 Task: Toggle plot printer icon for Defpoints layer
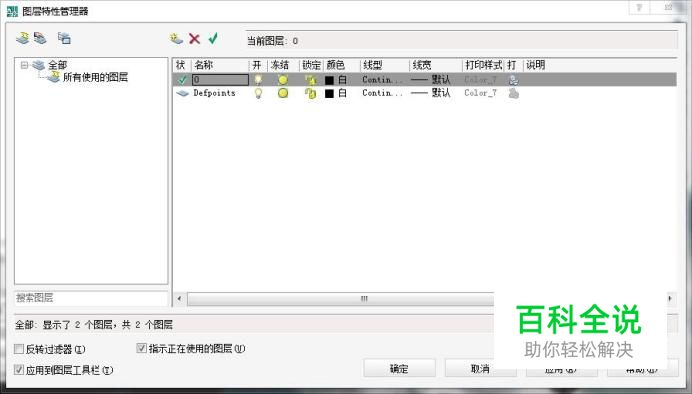513,93
